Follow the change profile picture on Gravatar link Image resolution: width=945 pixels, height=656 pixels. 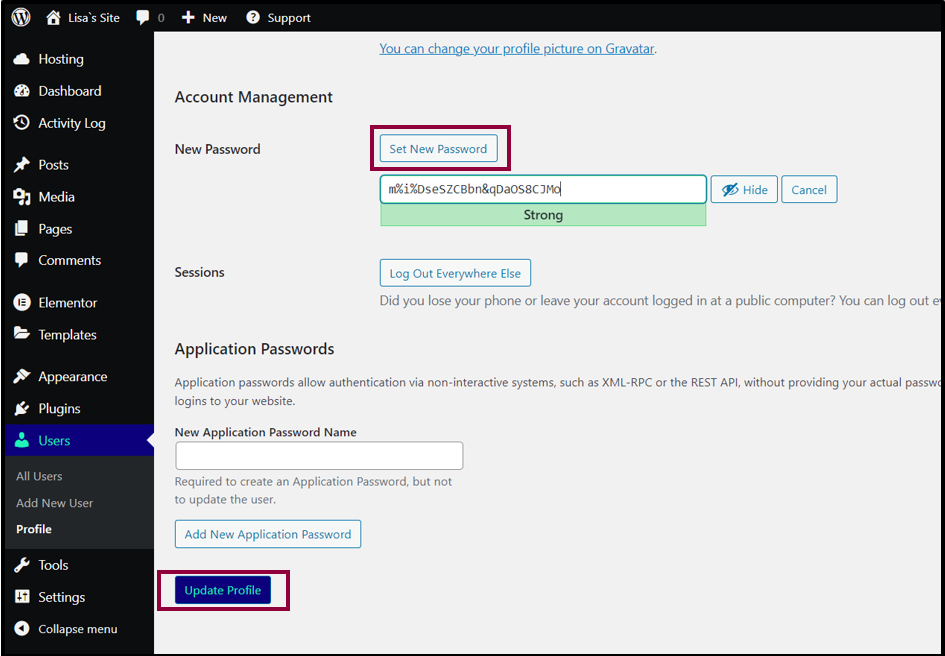pyautogui.click(x=516, y=49)
